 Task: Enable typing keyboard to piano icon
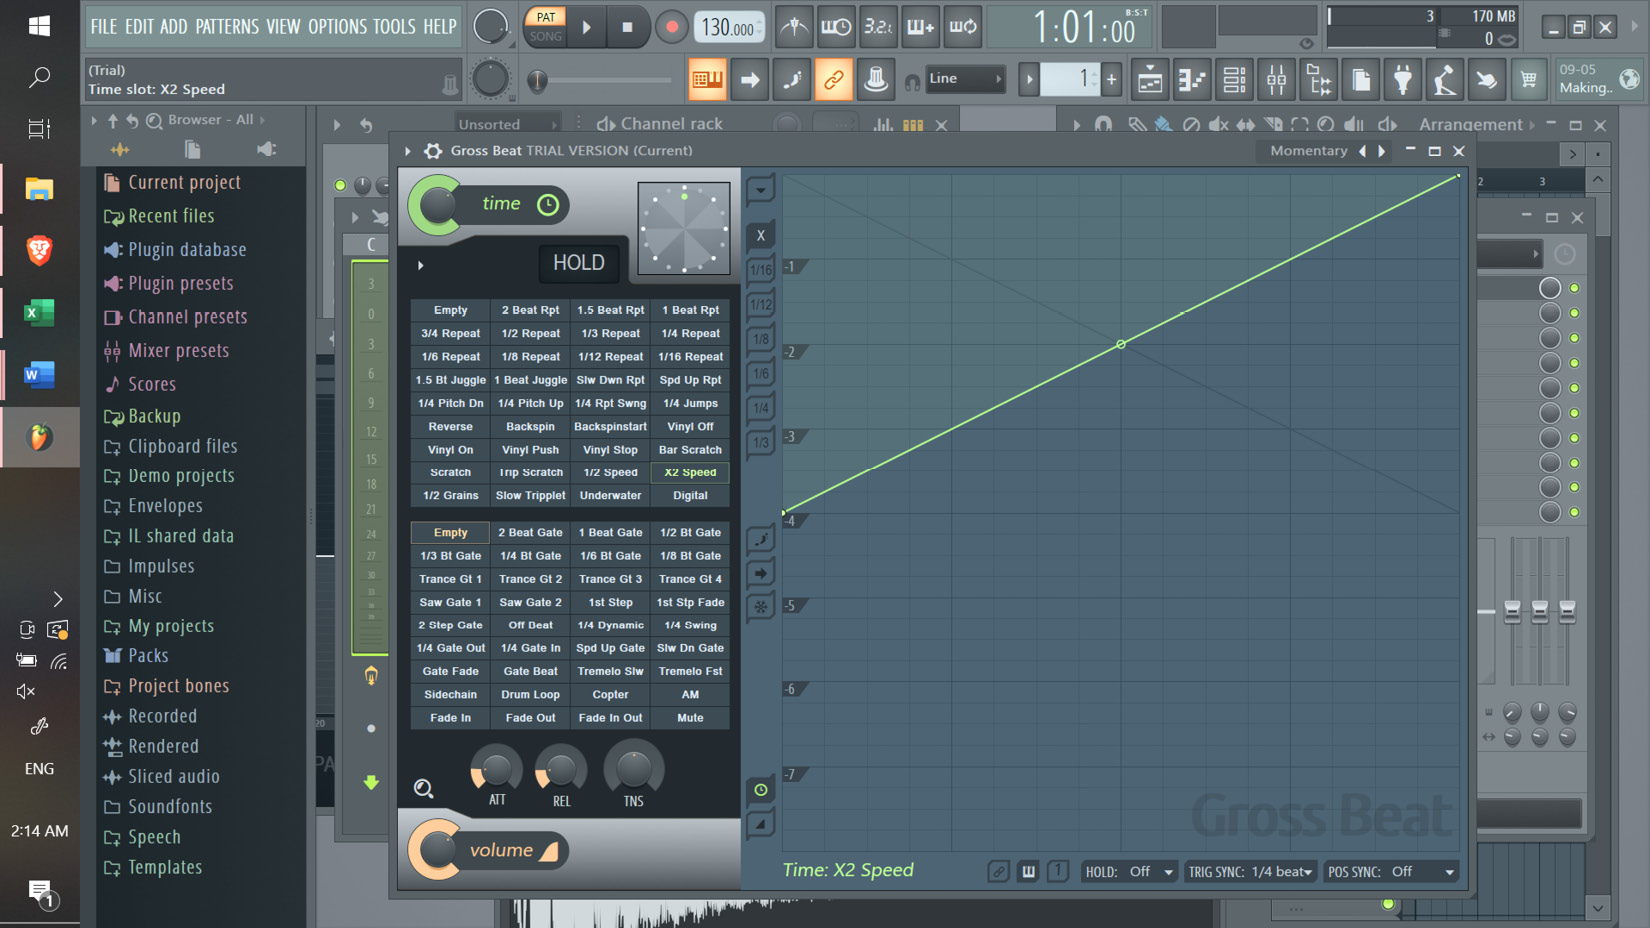point(707,80)
